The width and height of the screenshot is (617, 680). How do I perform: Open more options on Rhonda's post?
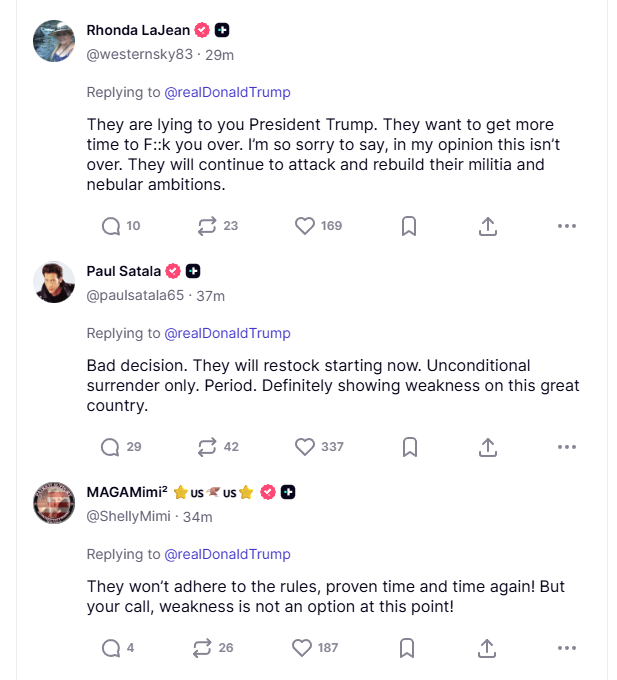567,226
